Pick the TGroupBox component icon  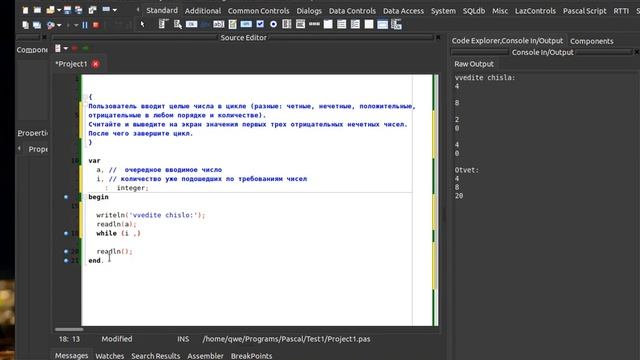coord(328,24)
